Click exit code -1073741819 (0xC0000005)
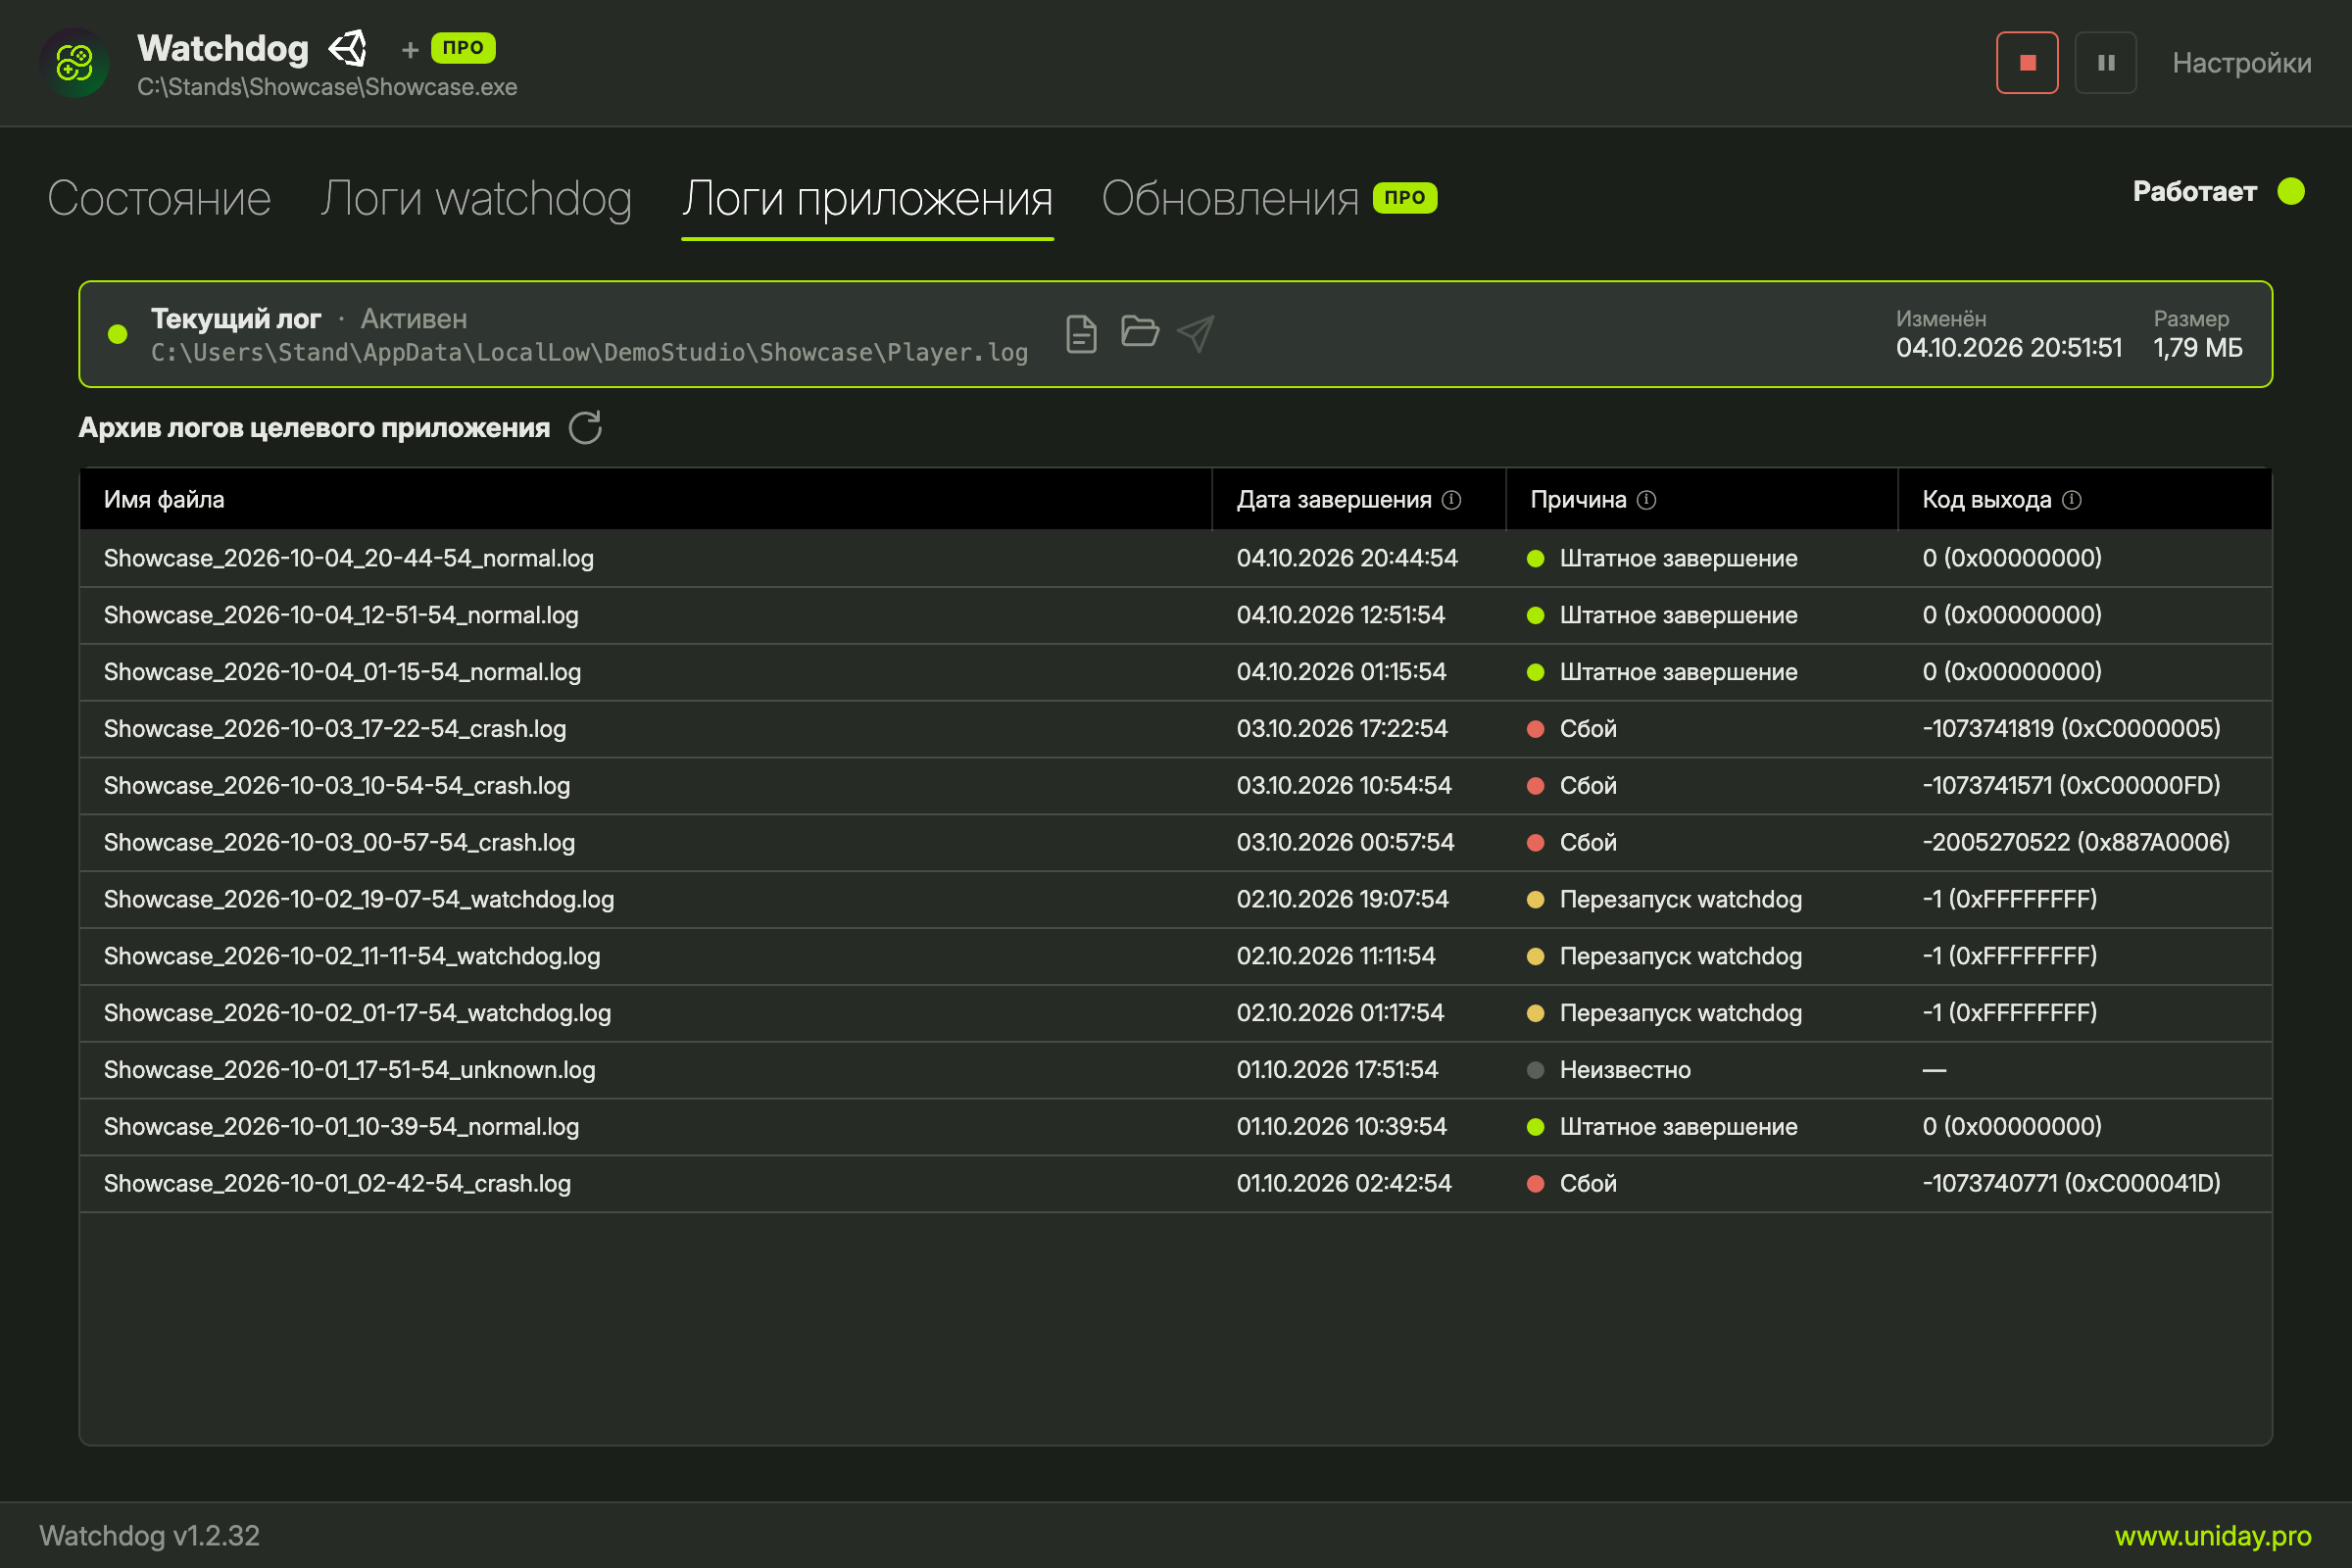Screen dimensions: 2352x1568 2071,729
